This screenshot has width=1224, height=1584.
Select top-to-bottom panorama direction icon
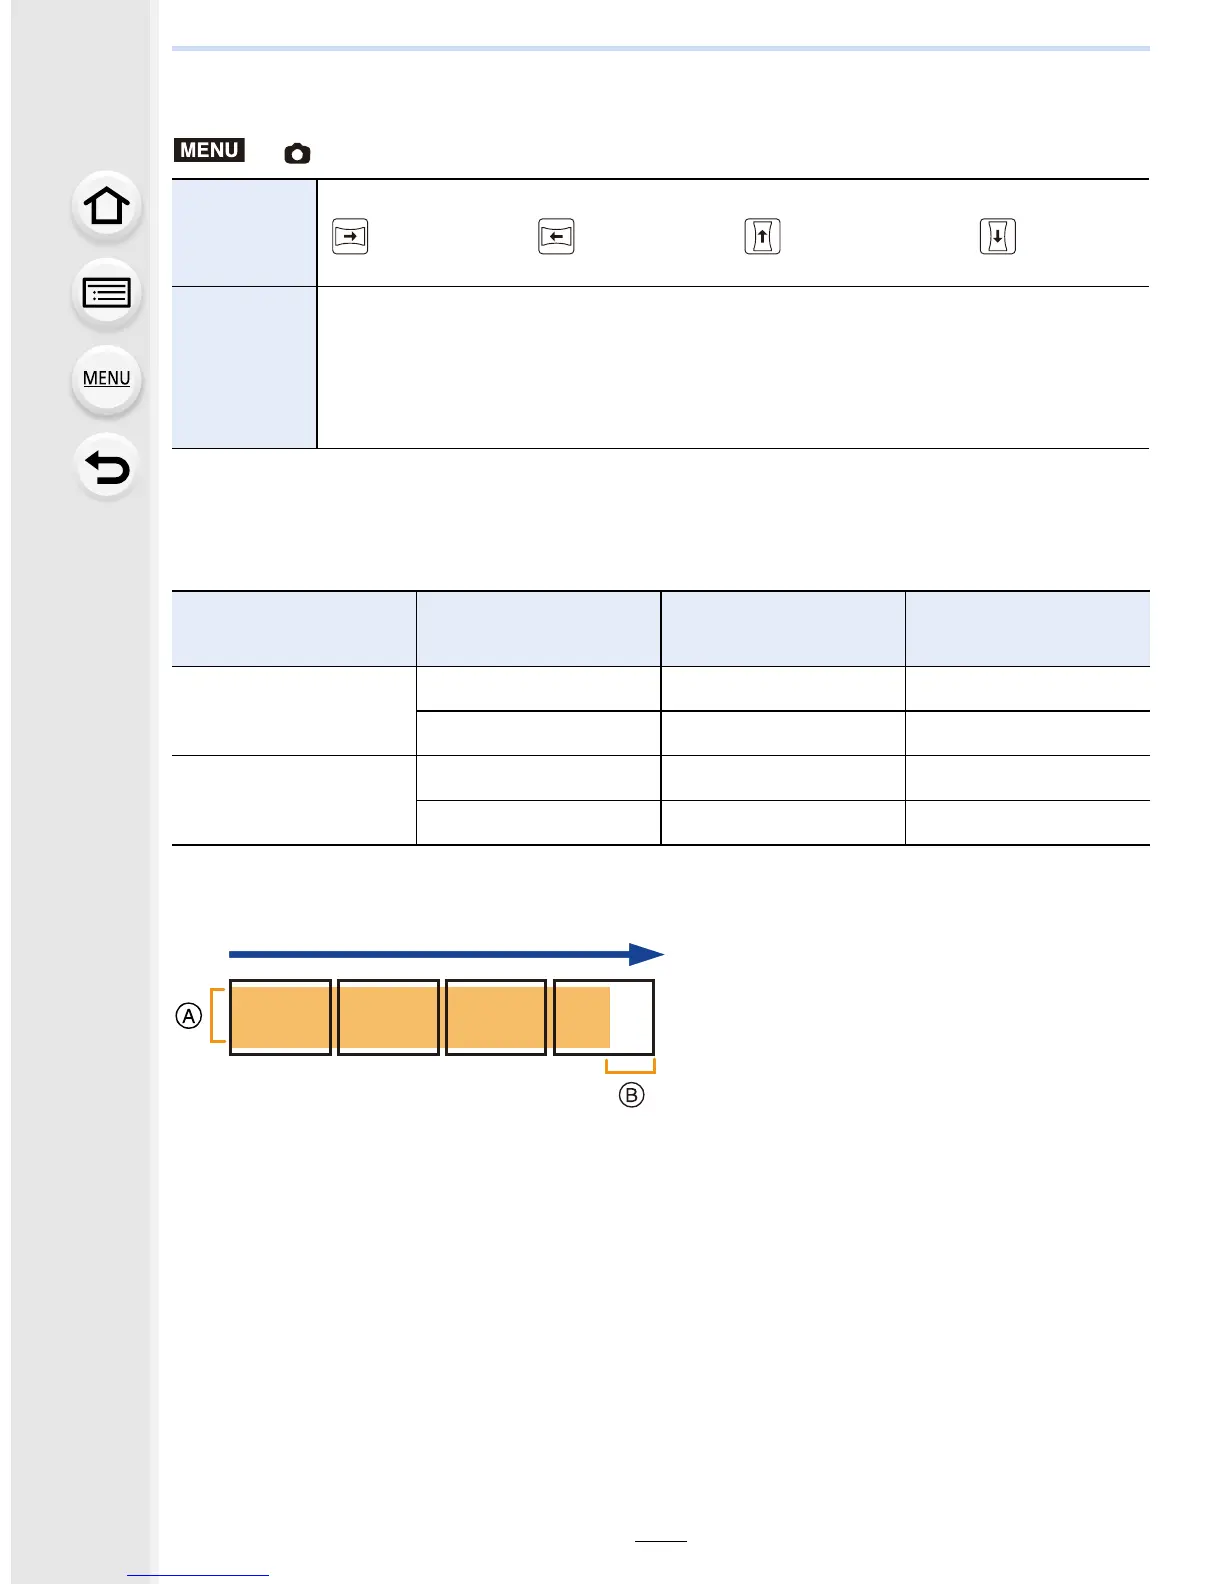click(998, 236)
